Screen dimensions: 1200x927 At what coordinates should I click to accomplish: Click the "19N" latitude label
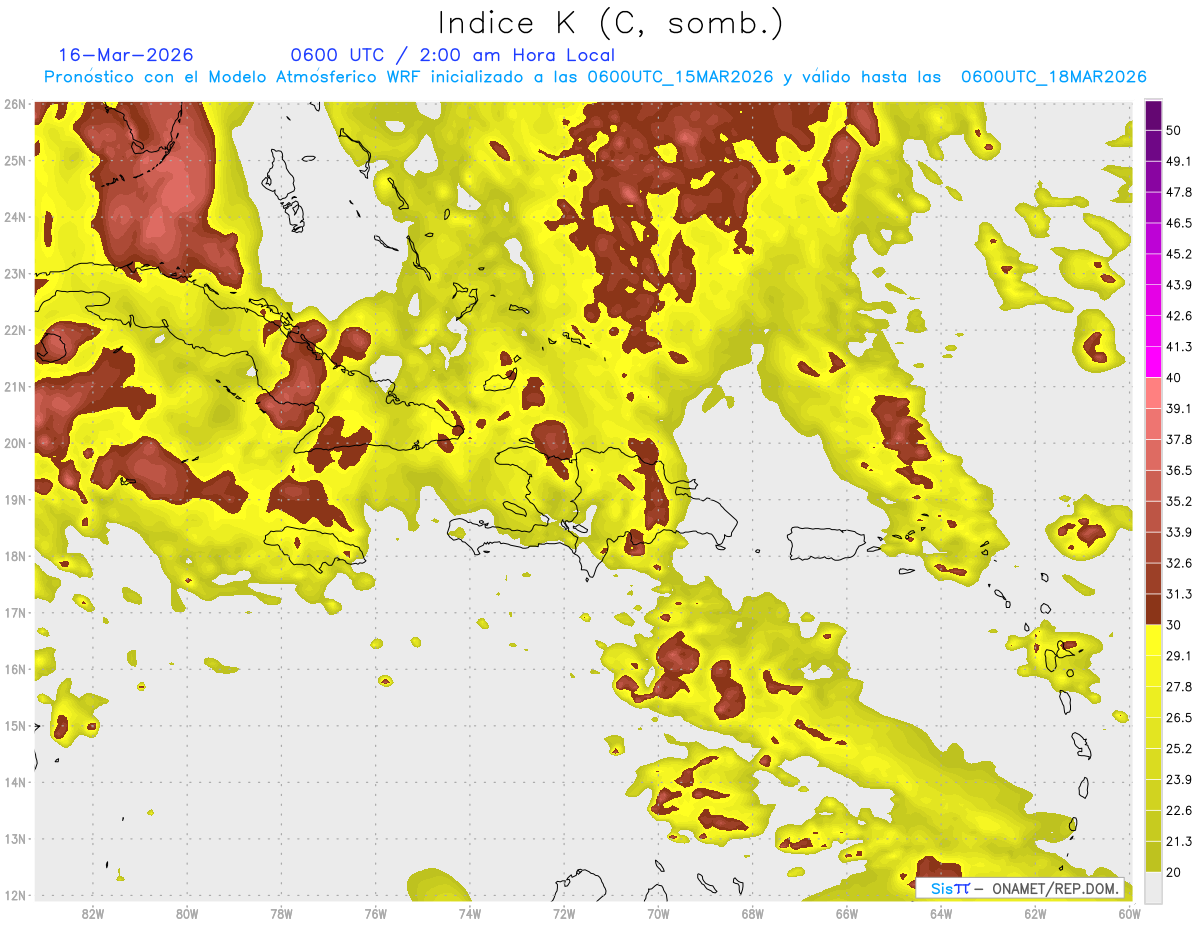14,499
